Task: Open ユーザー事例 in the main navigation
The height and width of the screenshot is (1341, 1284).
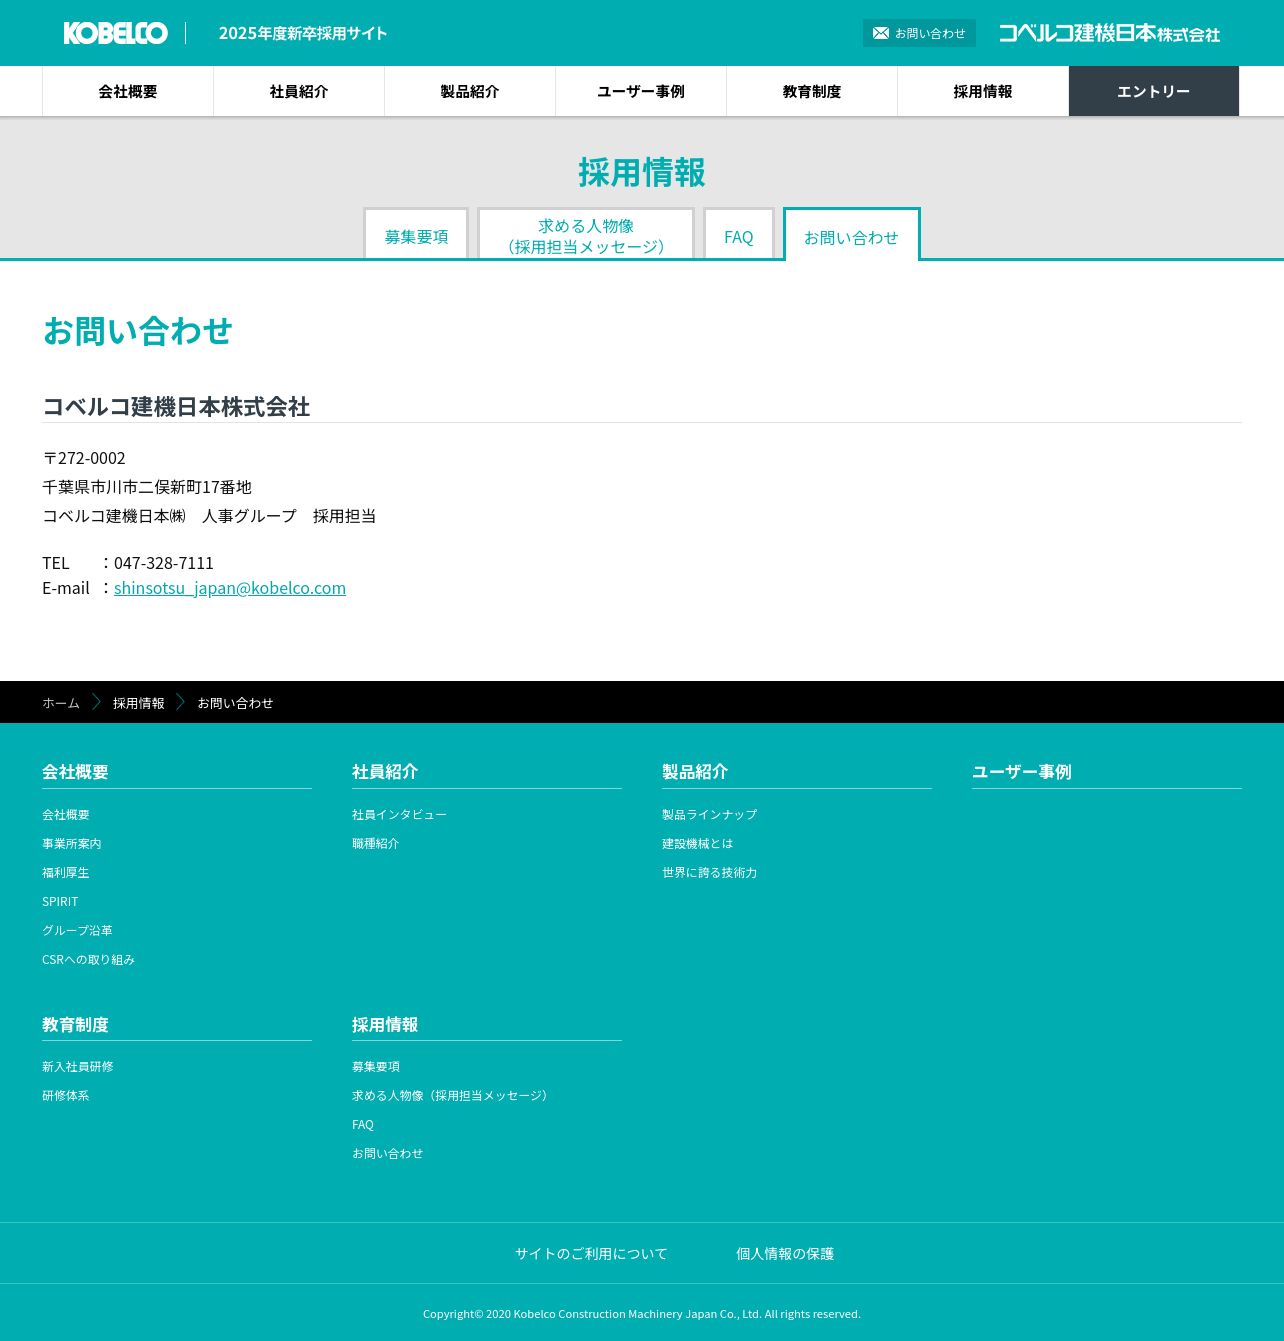Action: pyautogui.click(x=641, y=91)
